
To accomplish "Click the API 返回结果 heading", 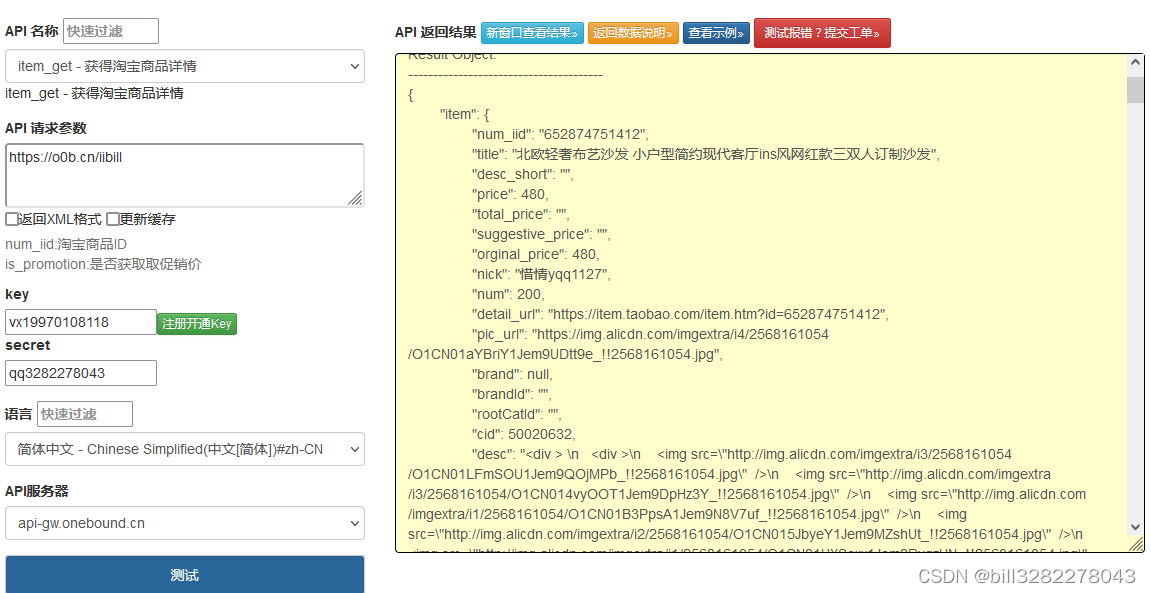I will tap(435, 32).
